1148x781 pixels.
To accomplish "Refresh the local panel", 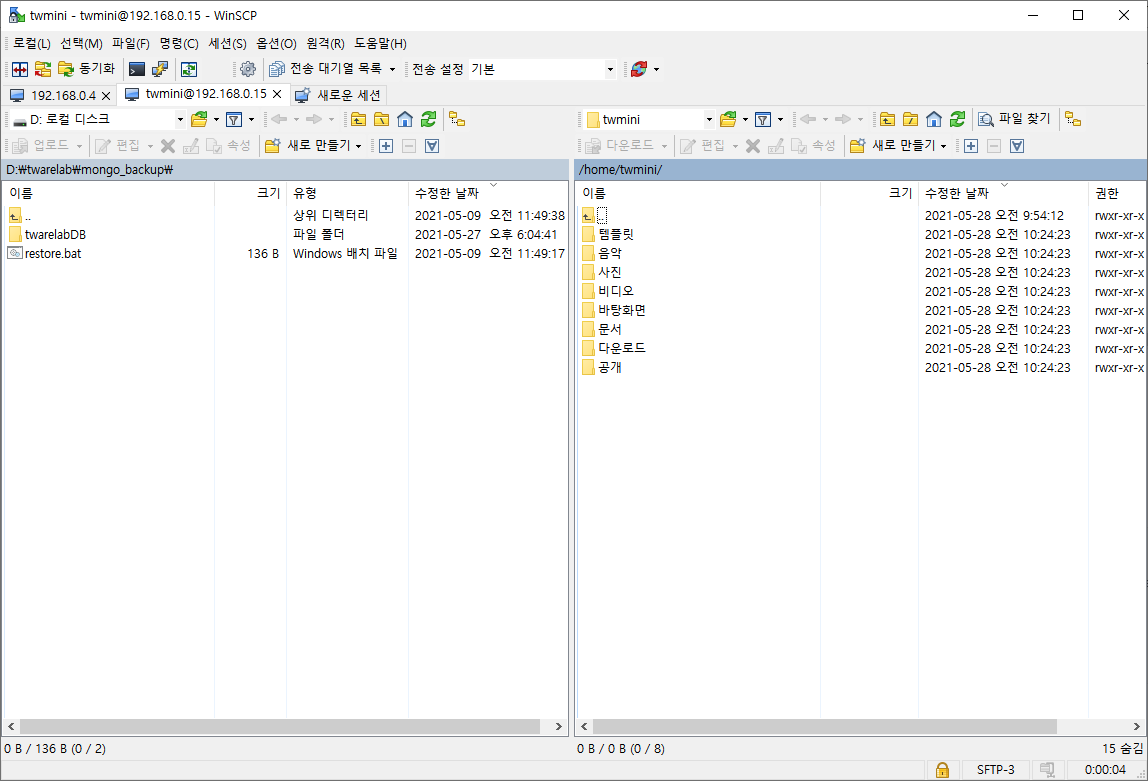I will 428,119.
